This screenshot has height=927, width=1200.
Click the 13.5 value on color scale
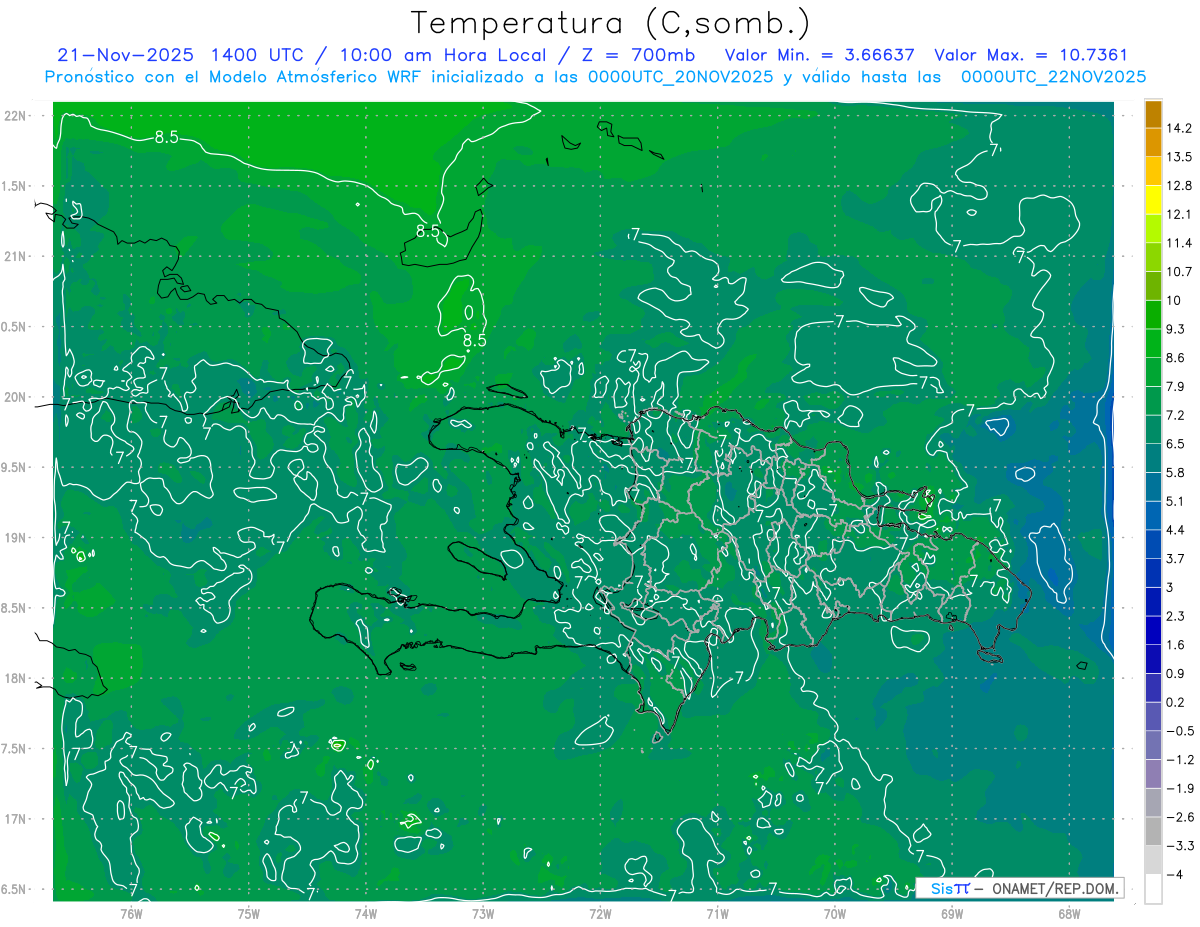pos(1180,157)
